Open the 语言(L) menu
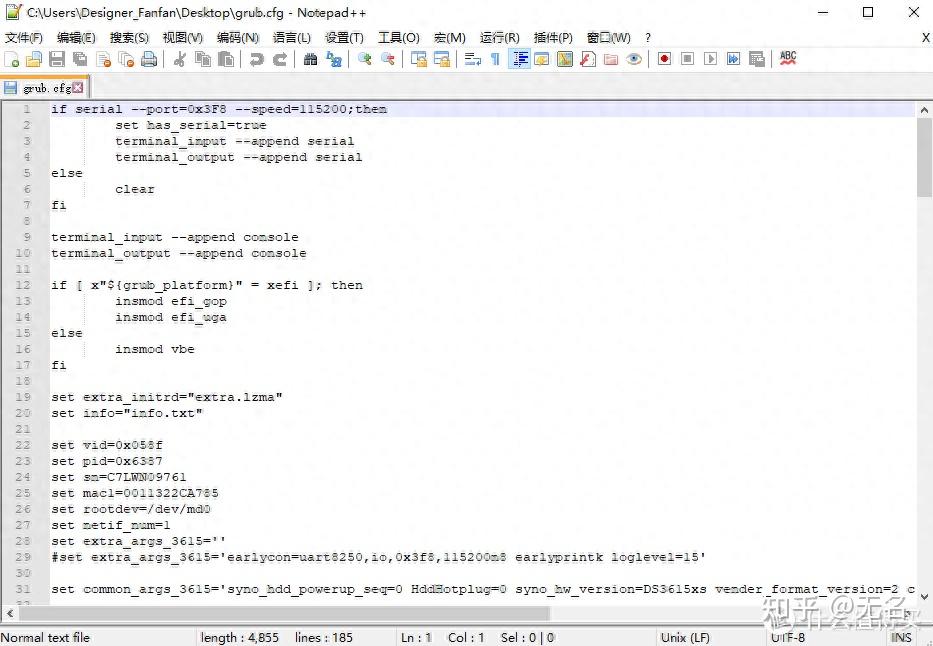This screenshot has width=933, height=646. tap(292, 37)
